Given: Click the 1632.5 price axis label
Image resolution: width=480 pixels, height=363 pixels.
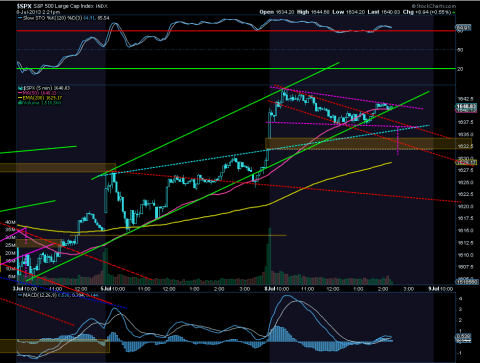Looking at the screenshot, I should (465, 146).
